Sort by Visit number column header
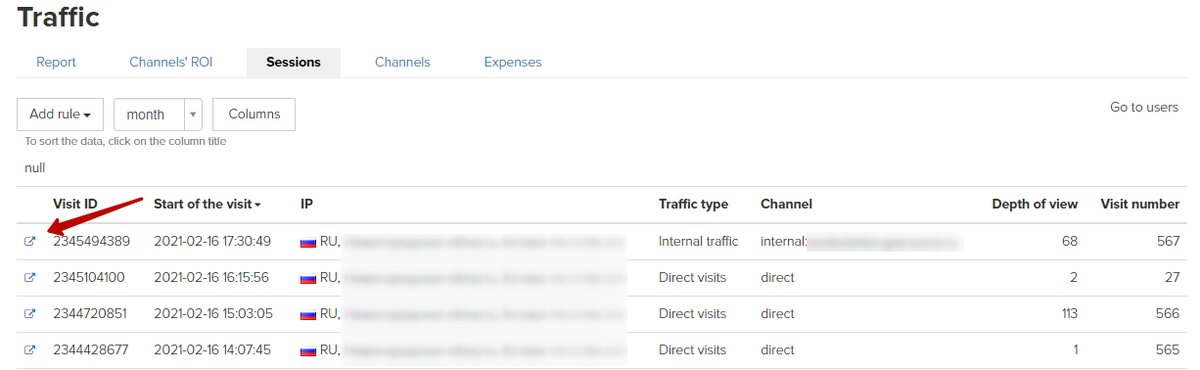The image size is (1200, 370). coord(1140,204)
